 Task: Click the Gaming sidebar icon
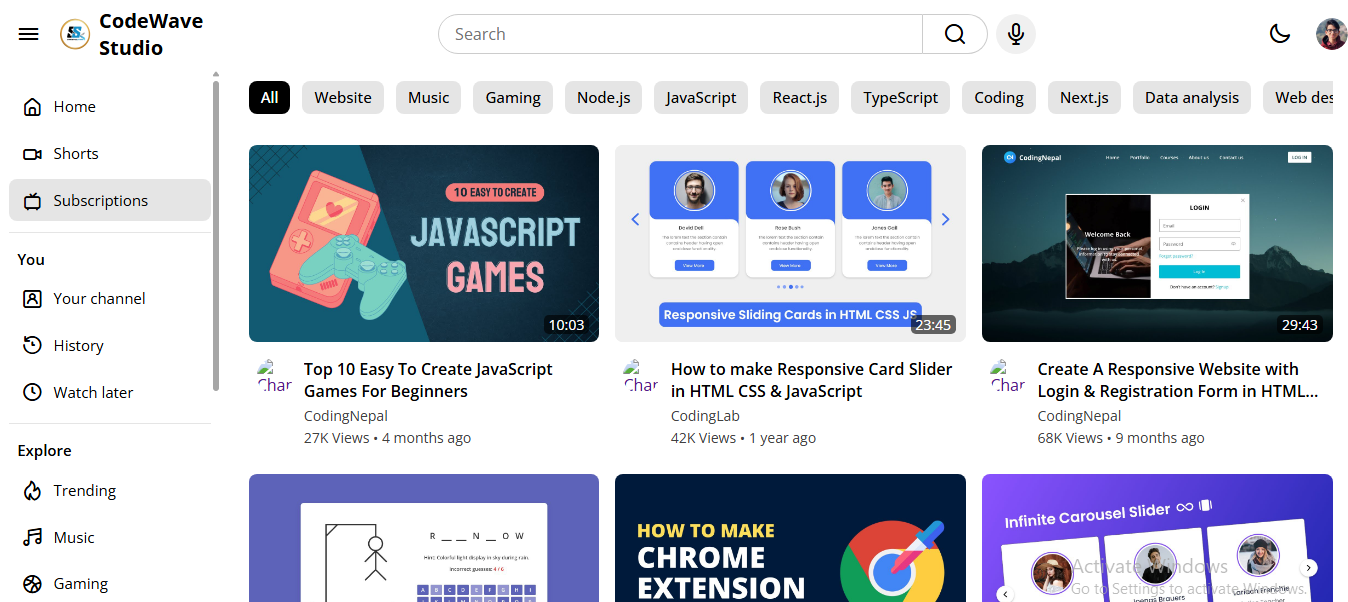click(33, 584)
